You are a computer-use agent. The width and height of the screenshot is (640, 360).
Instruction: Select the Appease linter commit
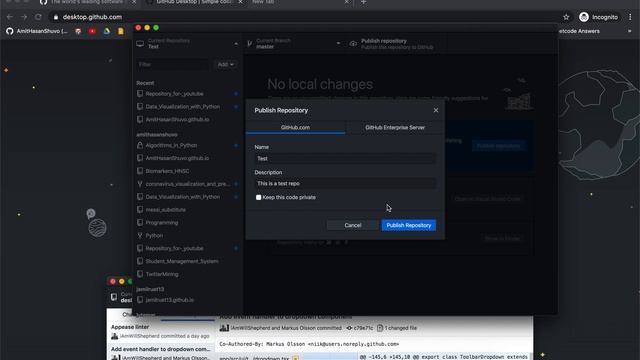pos(160,331)
